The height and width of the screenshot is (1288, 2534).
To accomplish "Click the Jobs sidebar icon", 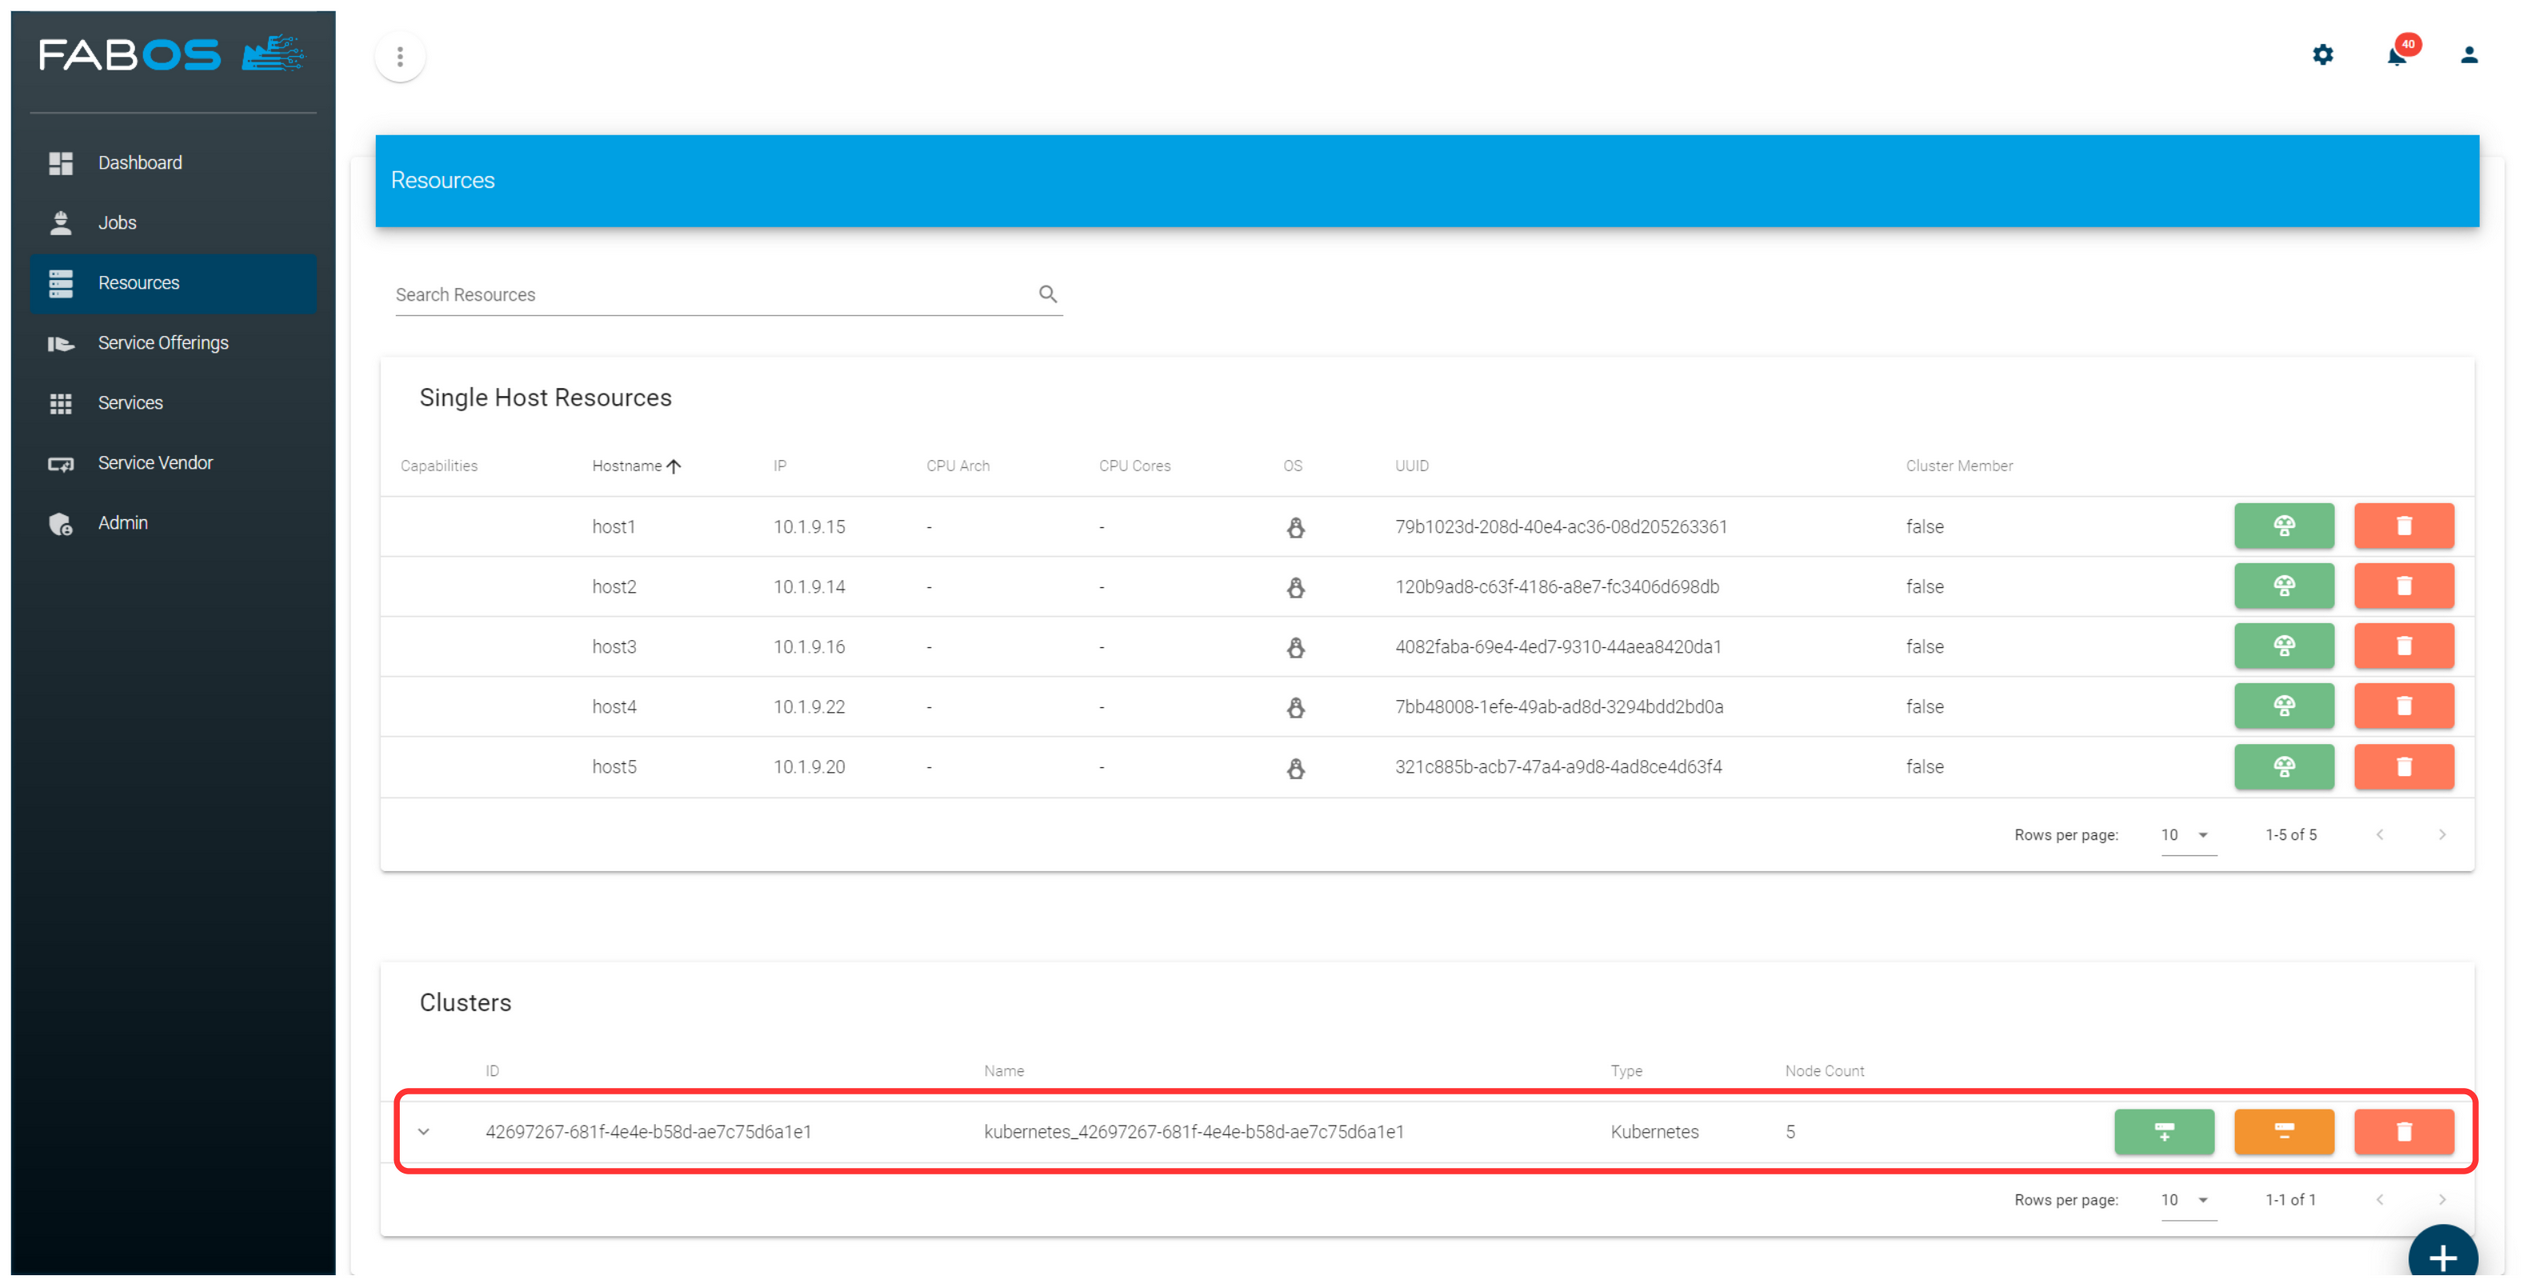I will pos(61,222).
